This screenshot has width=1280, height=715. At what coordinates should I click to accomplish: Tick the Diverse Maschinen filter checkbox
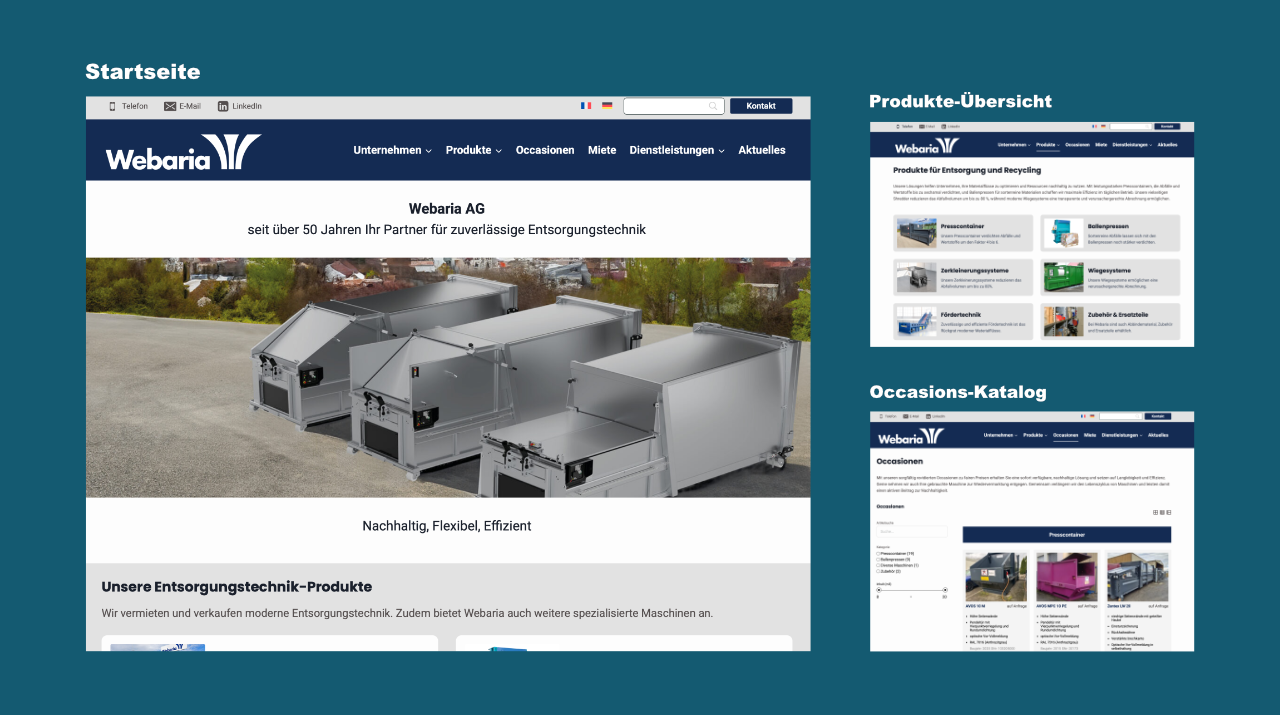878,565
